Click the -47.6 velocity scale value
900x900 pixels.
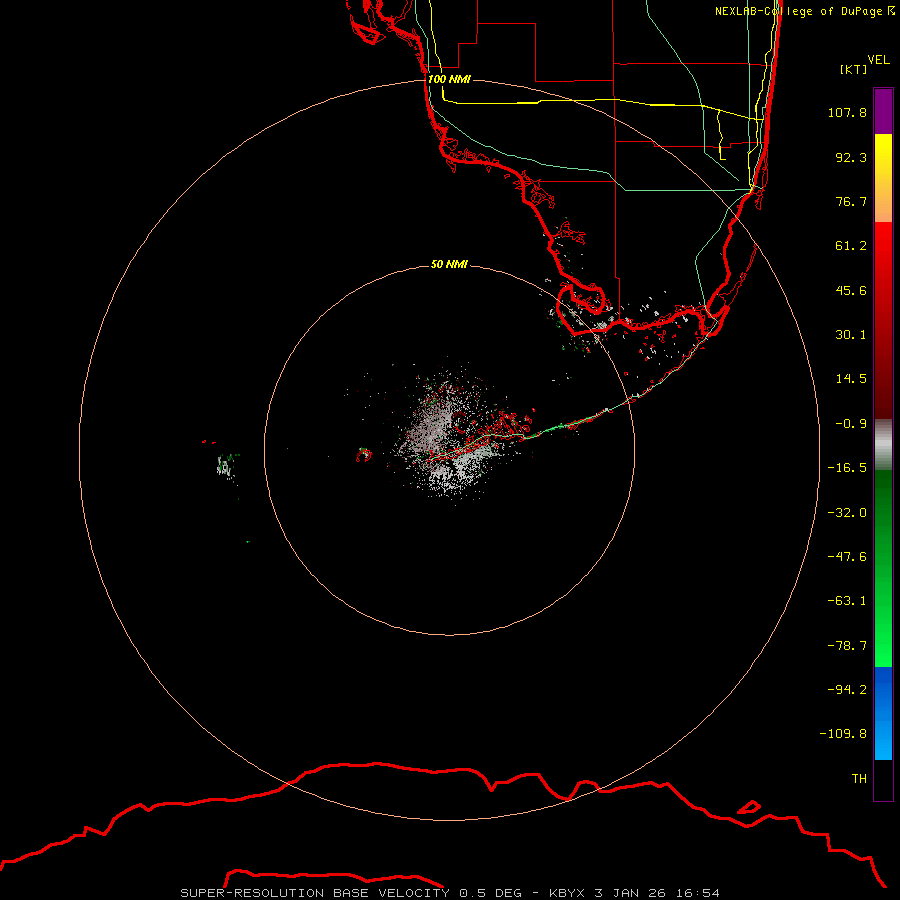[847, 557]
